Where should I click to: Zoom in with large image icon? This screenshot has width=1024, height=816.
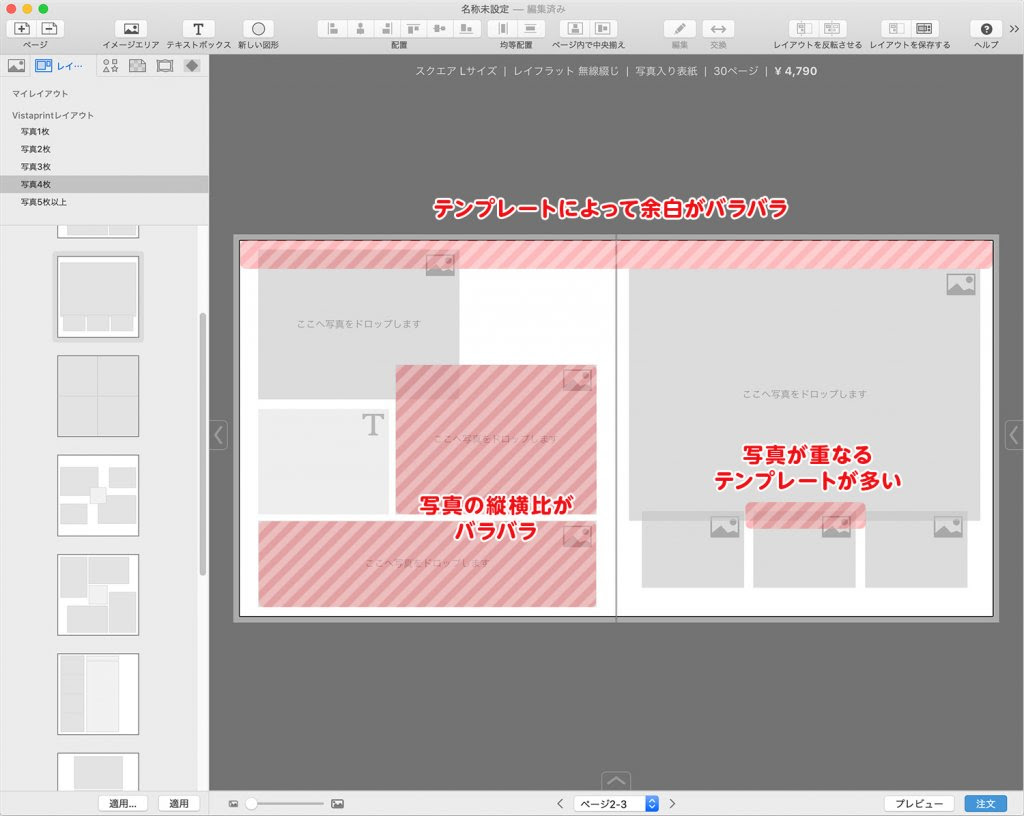[337, 804]
